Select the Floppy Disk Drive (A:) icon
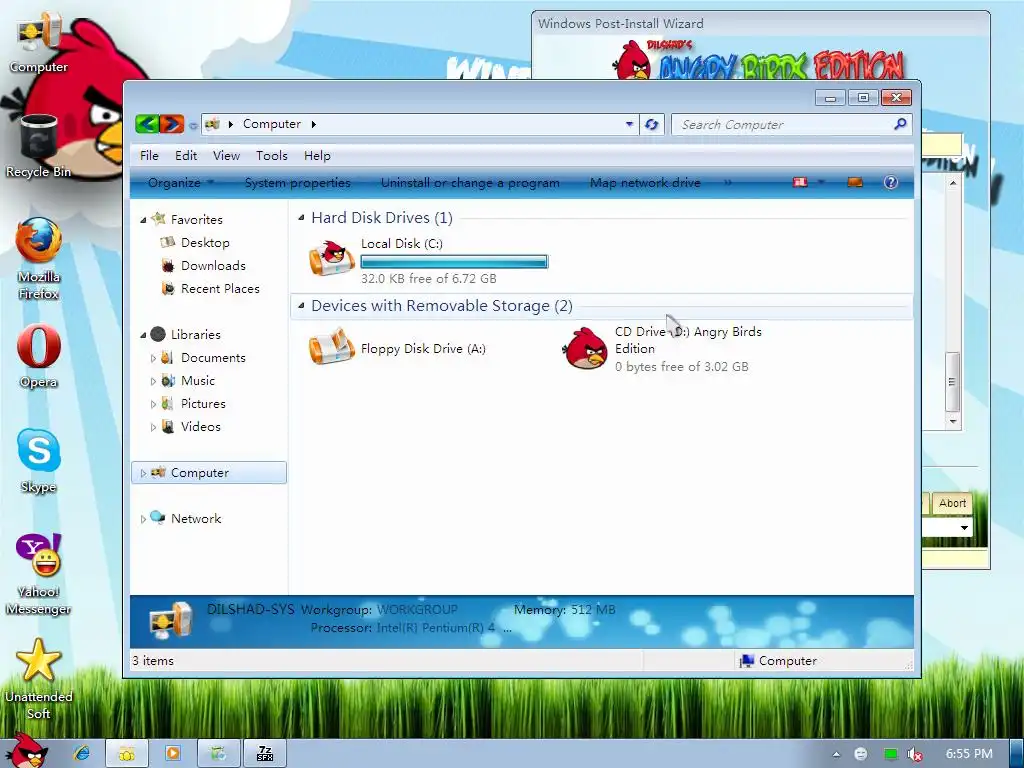This screenshot has width=1024, height=768. tap(332, 347)
